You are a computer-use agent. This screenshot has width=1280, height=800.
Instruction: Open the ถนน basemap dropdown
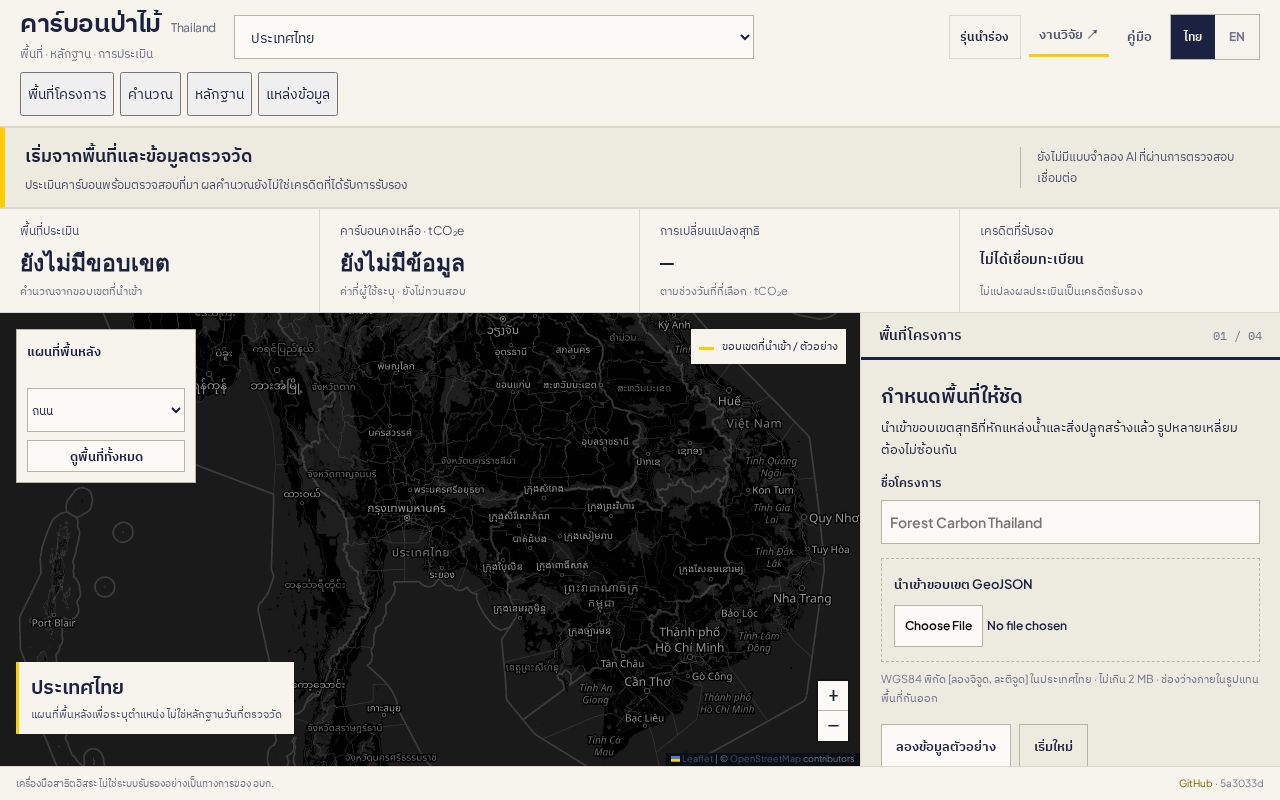point(106,410)
